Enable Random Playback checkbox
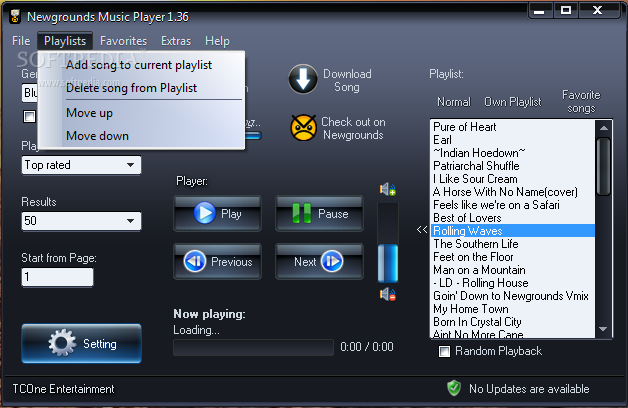 [444, 352]
